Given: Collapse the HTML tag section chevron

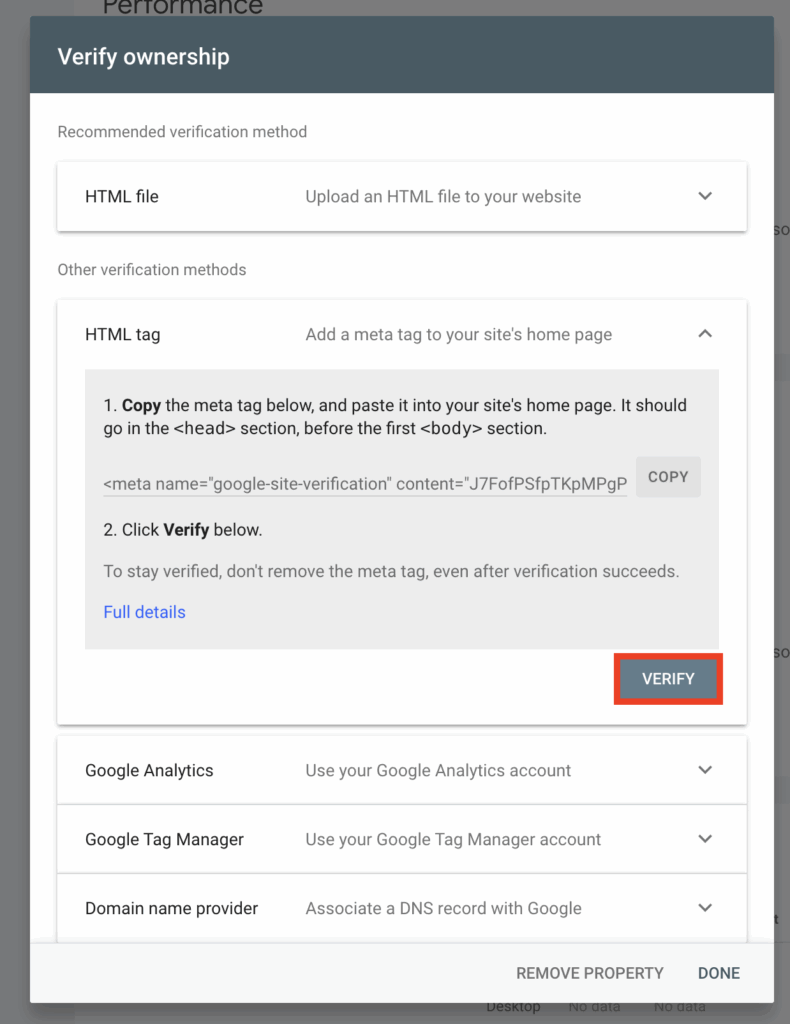Looking at the screenshot, I should (x=705, y=334).
